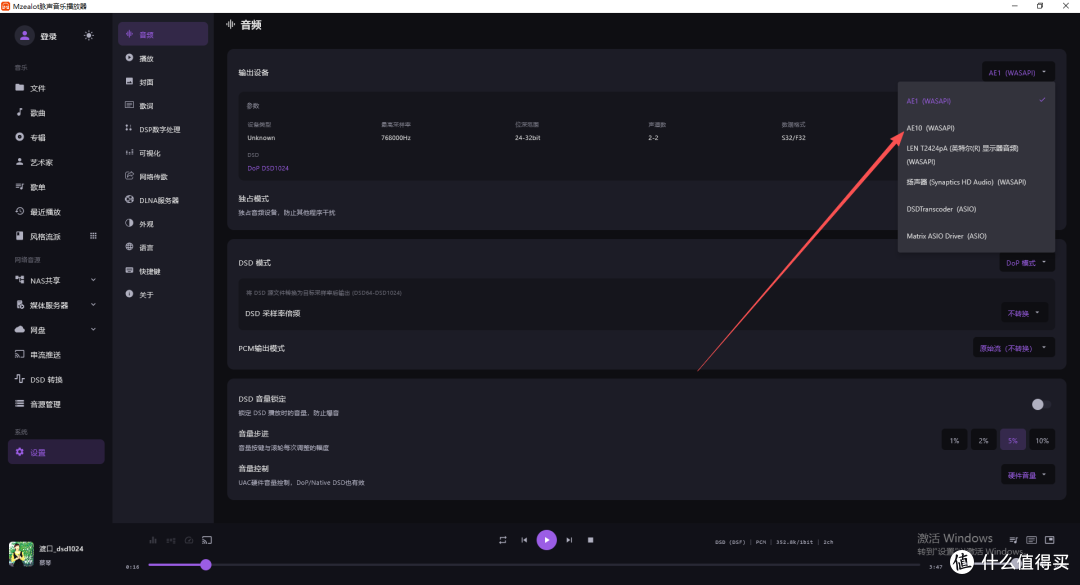Click the mini-player icon at bottom right

click(1050, 540)
